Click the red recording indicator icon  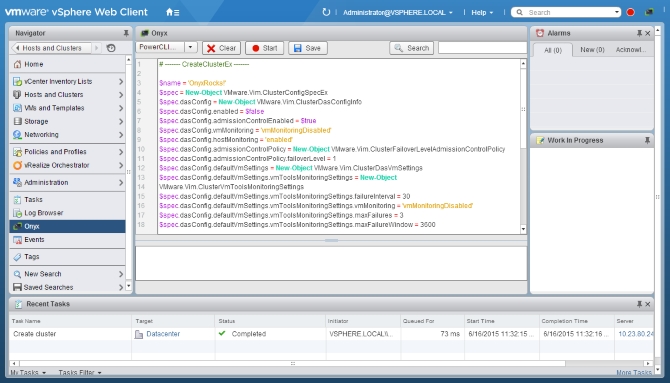click(630, 12)
